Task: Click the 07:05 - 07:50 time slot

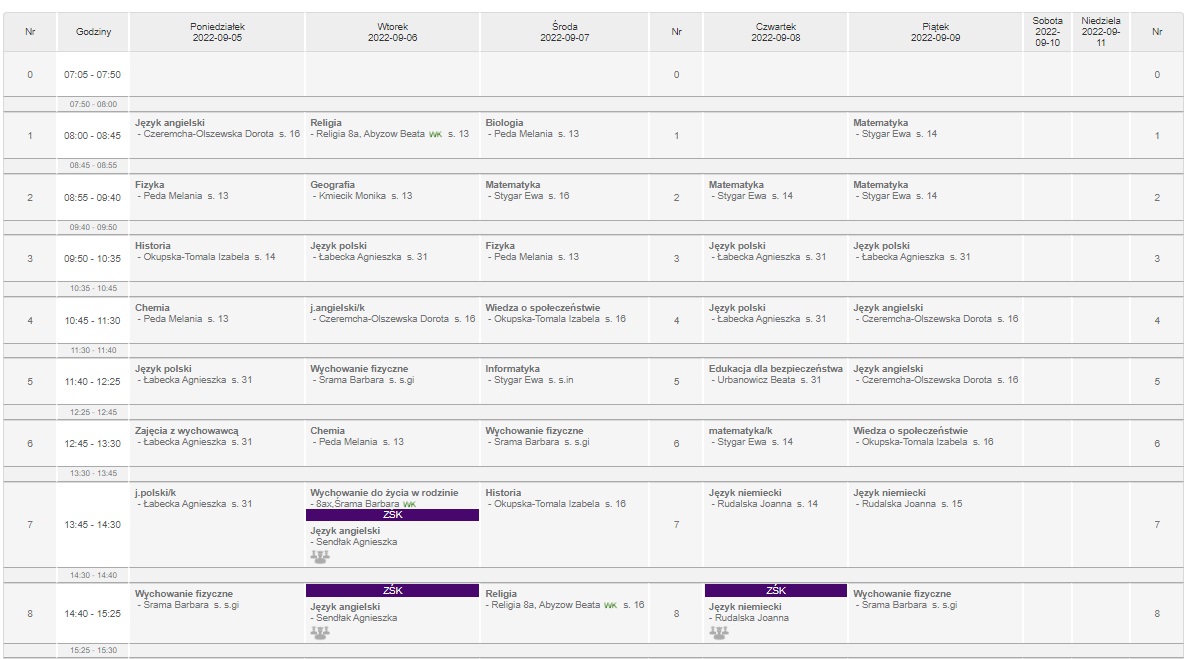Action: pos(93,75)
